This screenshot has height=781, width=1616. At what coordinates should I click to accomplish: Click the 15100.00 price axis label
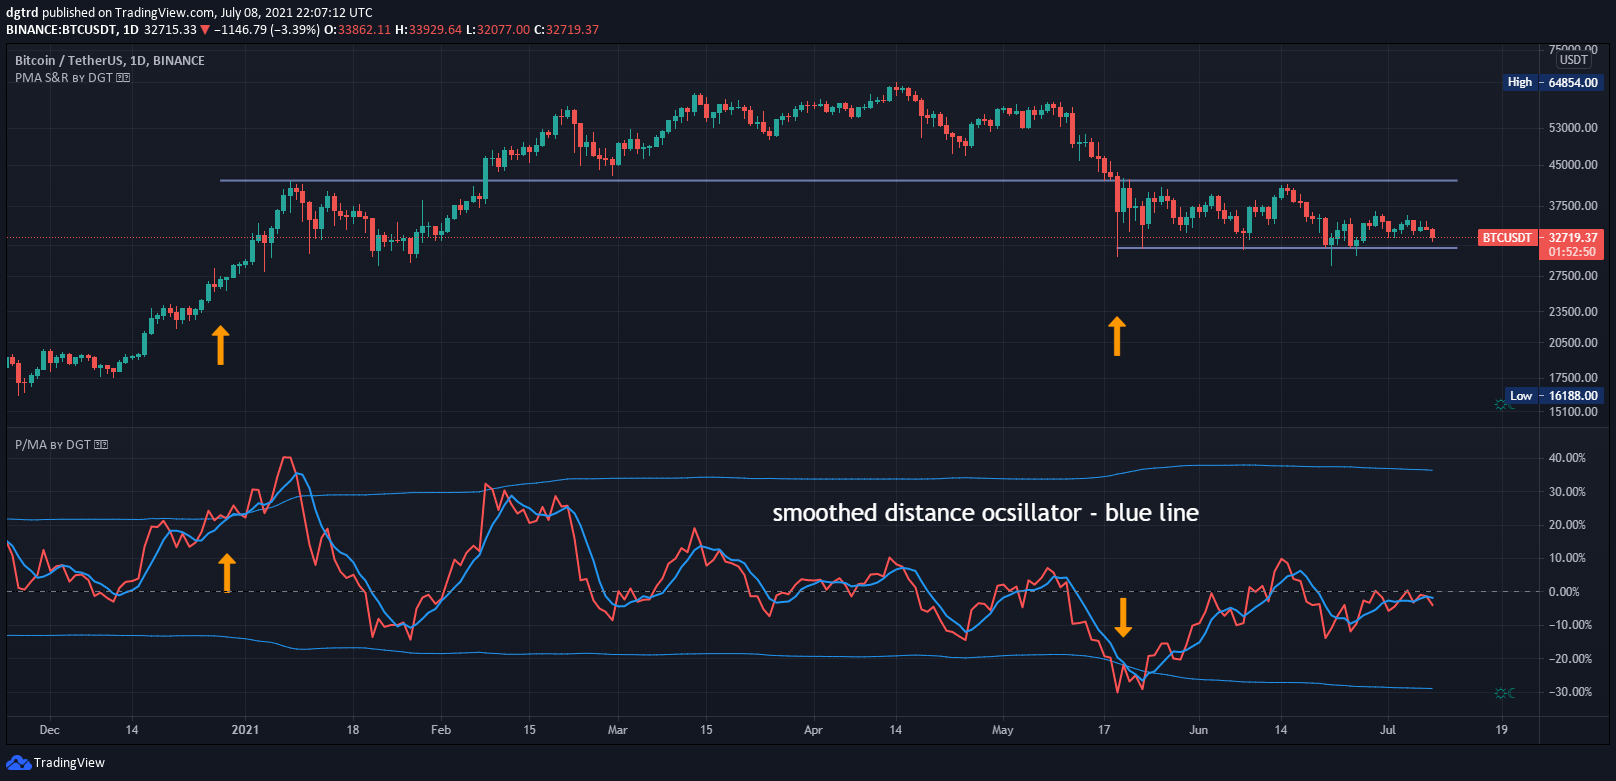(x=1573, y=412)
